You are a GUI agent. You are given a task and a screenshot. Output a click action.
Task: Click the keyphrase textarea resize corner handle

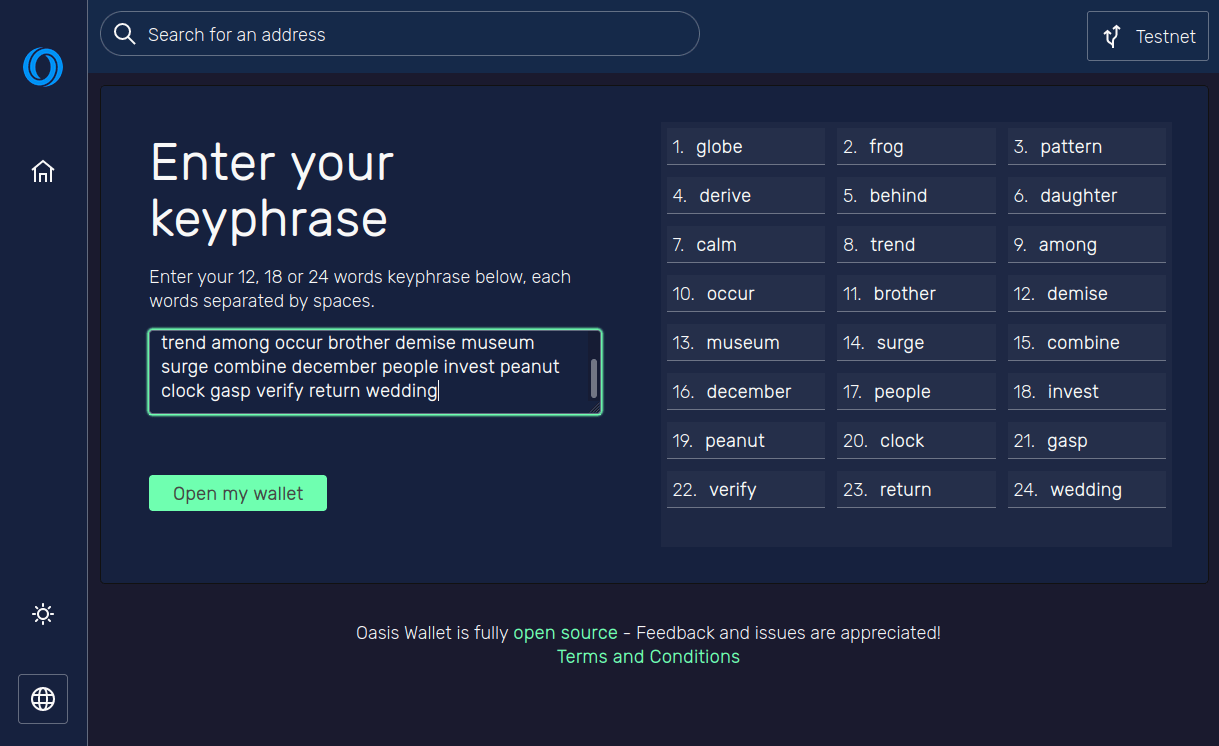tap(595, 408)
